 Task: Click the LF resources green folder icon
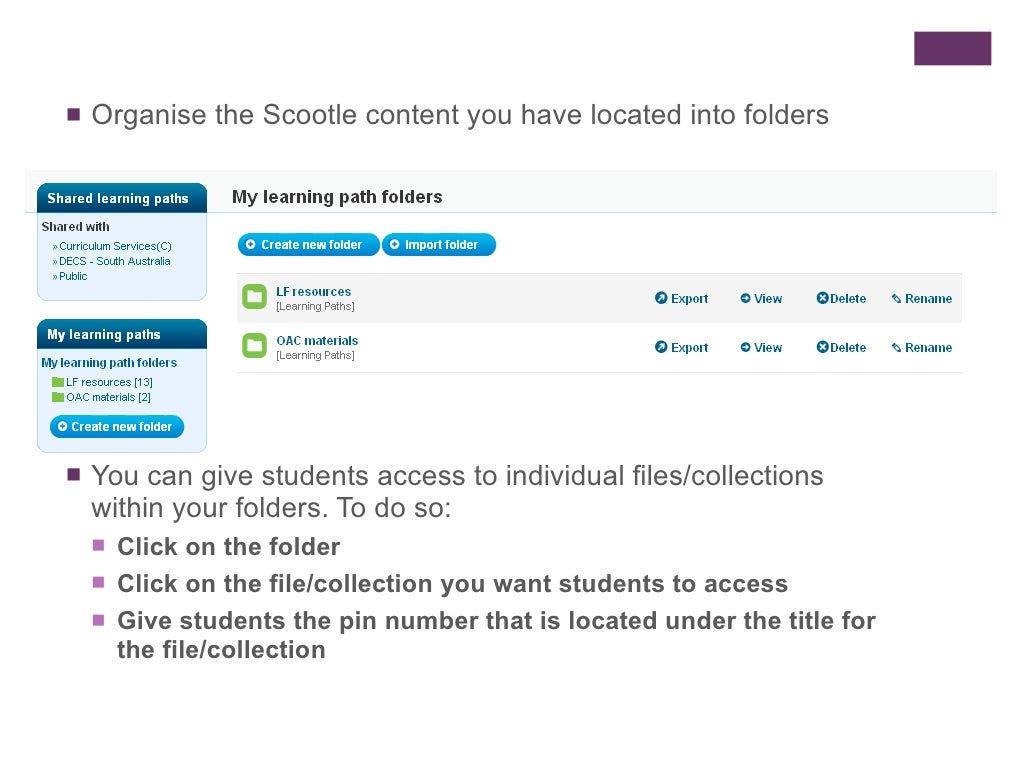(255, 297)
